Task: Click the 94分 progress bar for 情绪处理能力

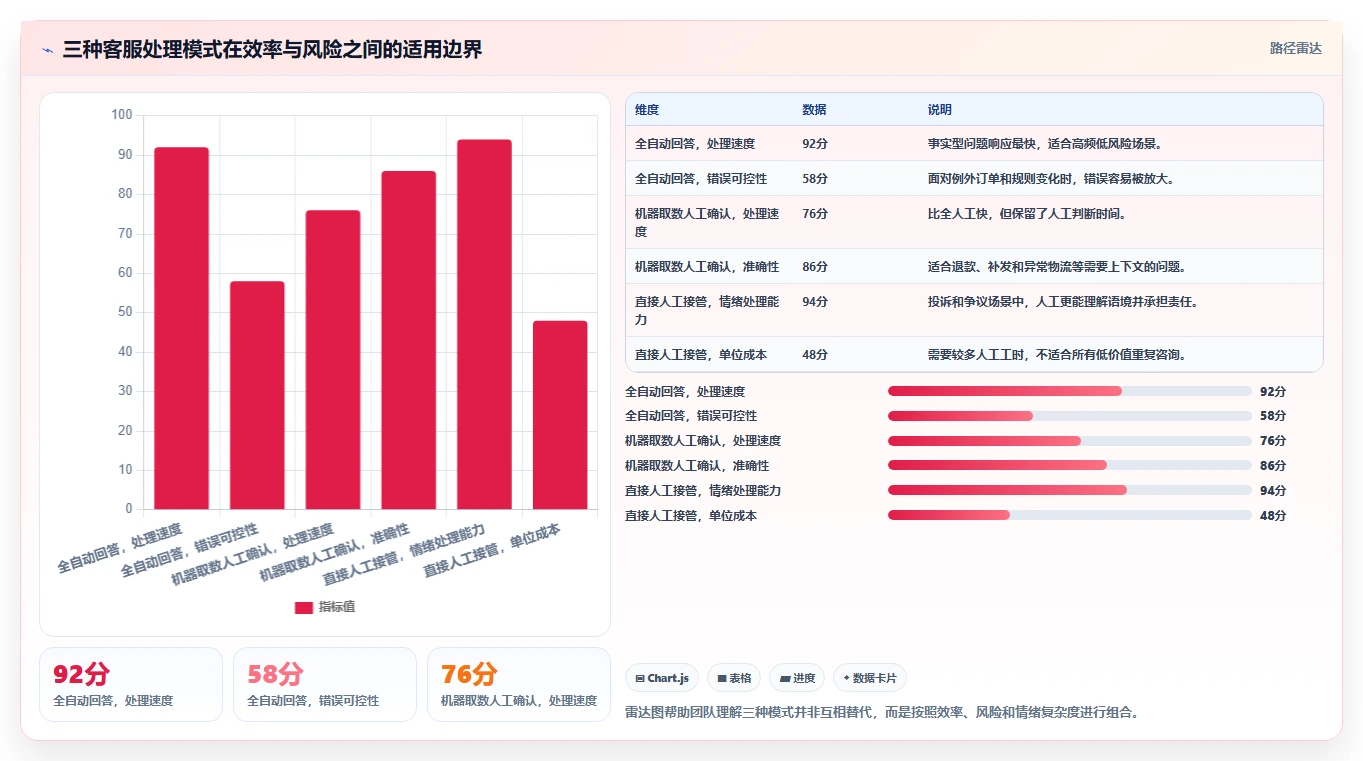Action: click(x=1070, y=490)
